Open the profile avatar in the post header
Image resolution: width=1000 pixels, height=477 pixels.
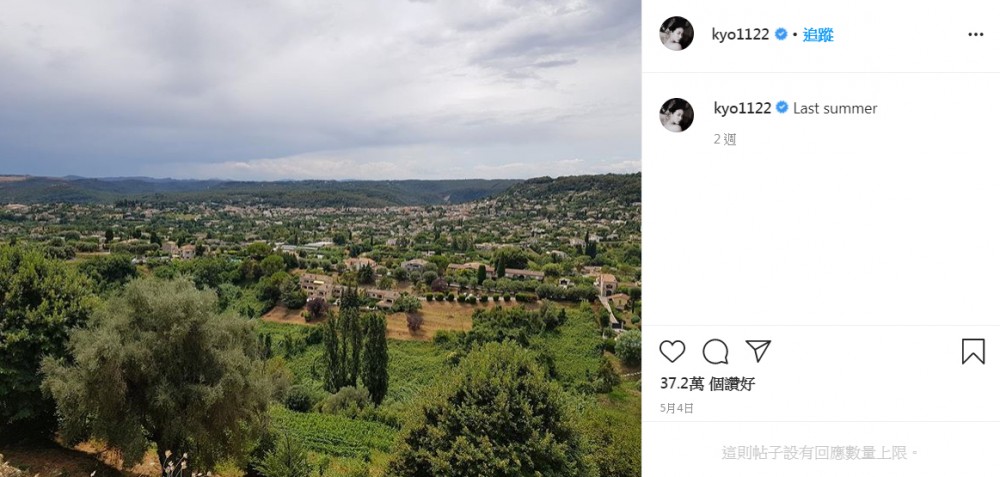(x=676, y=34)
